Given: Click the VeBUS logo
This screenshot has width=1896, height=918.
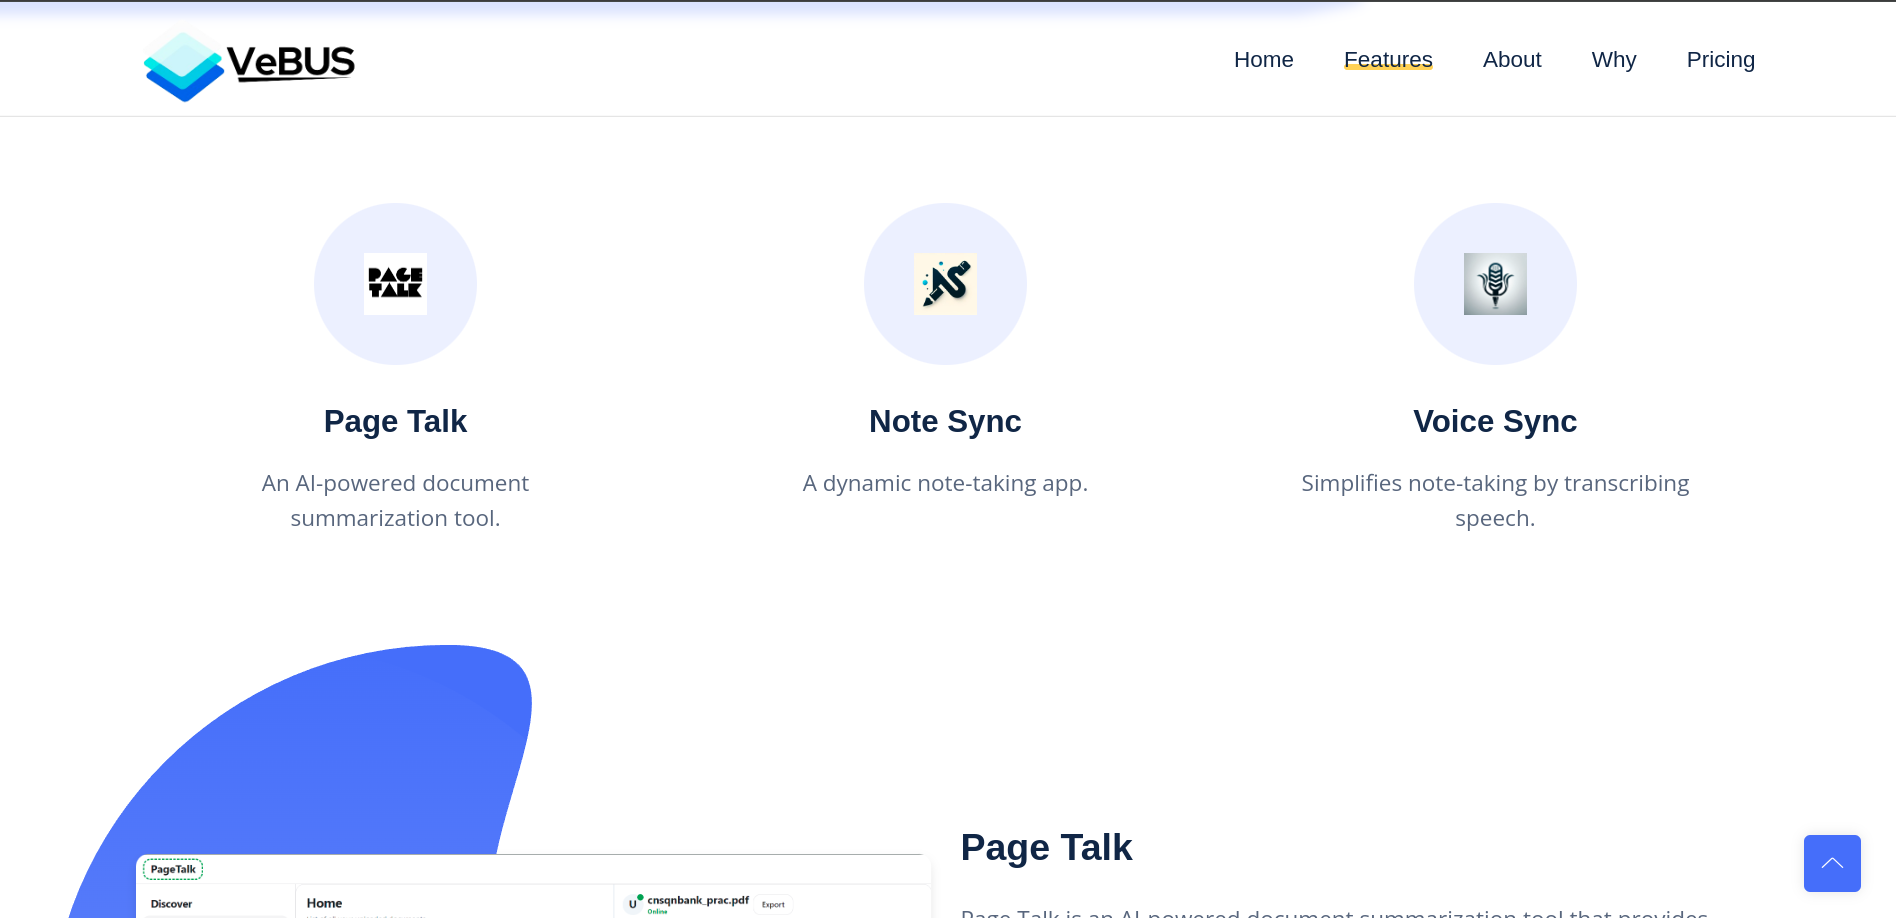Looking at the screenshot, I should 249,64.
